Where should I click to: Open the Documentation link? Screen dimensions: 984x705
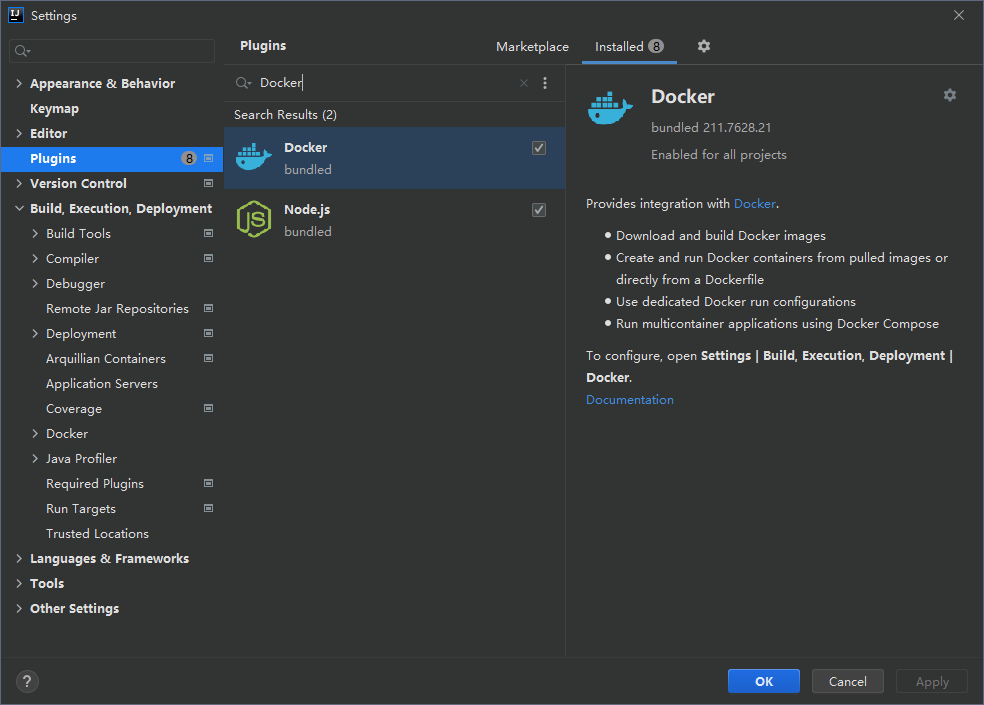(x=629, y=399)
